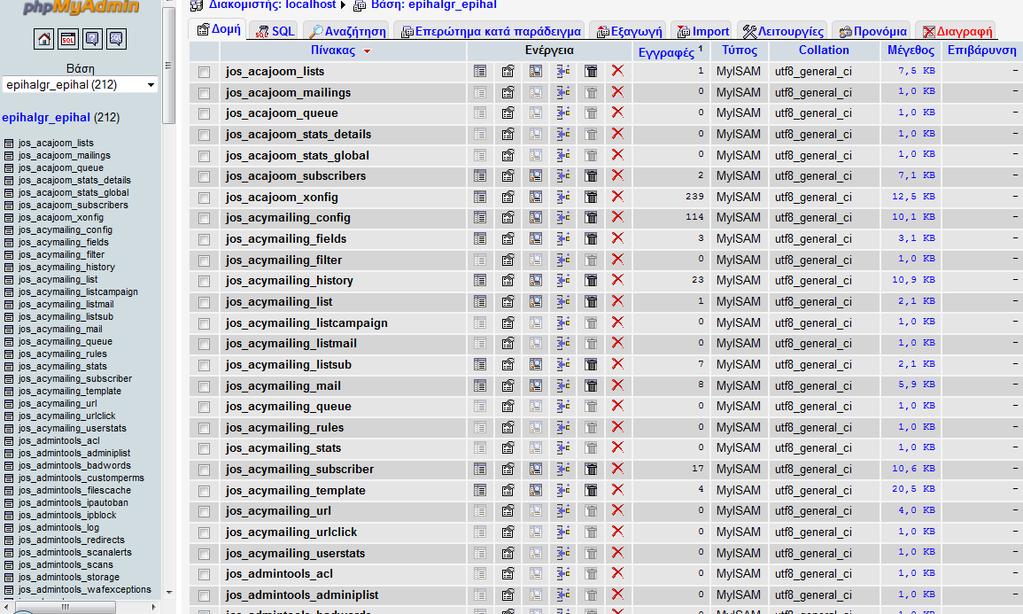Open epihalgr_epihal database link in sidebar

46,117
